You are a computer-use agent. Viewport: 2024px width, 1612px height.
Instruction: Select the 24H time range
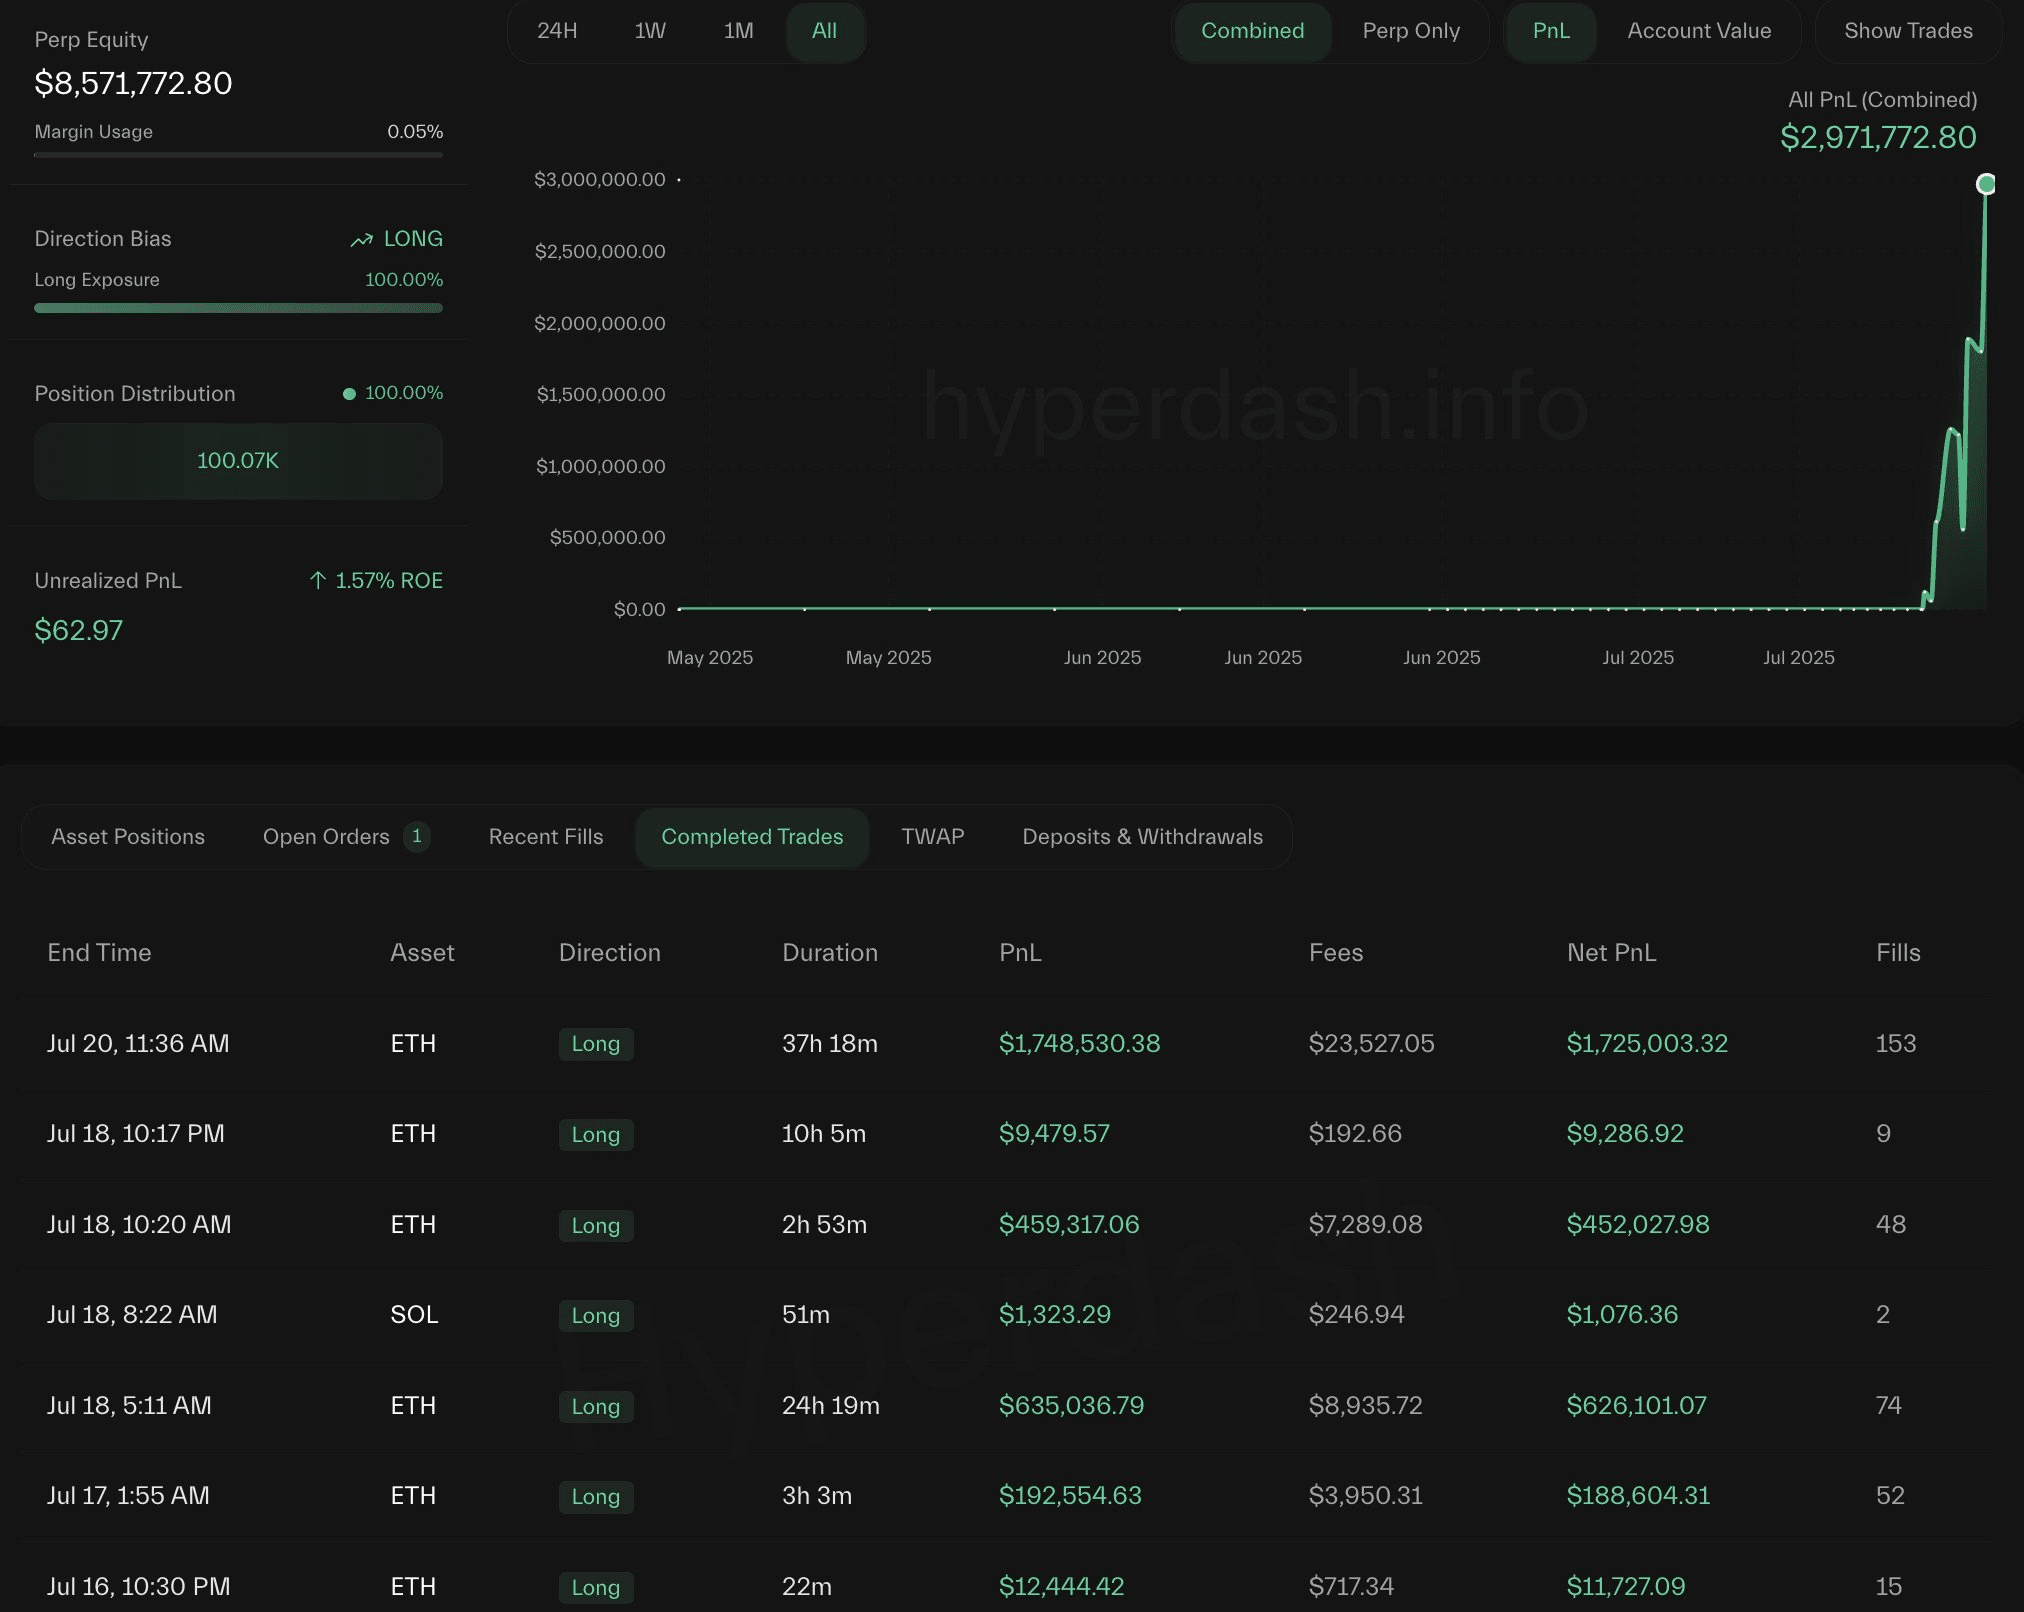click(557, 31)
